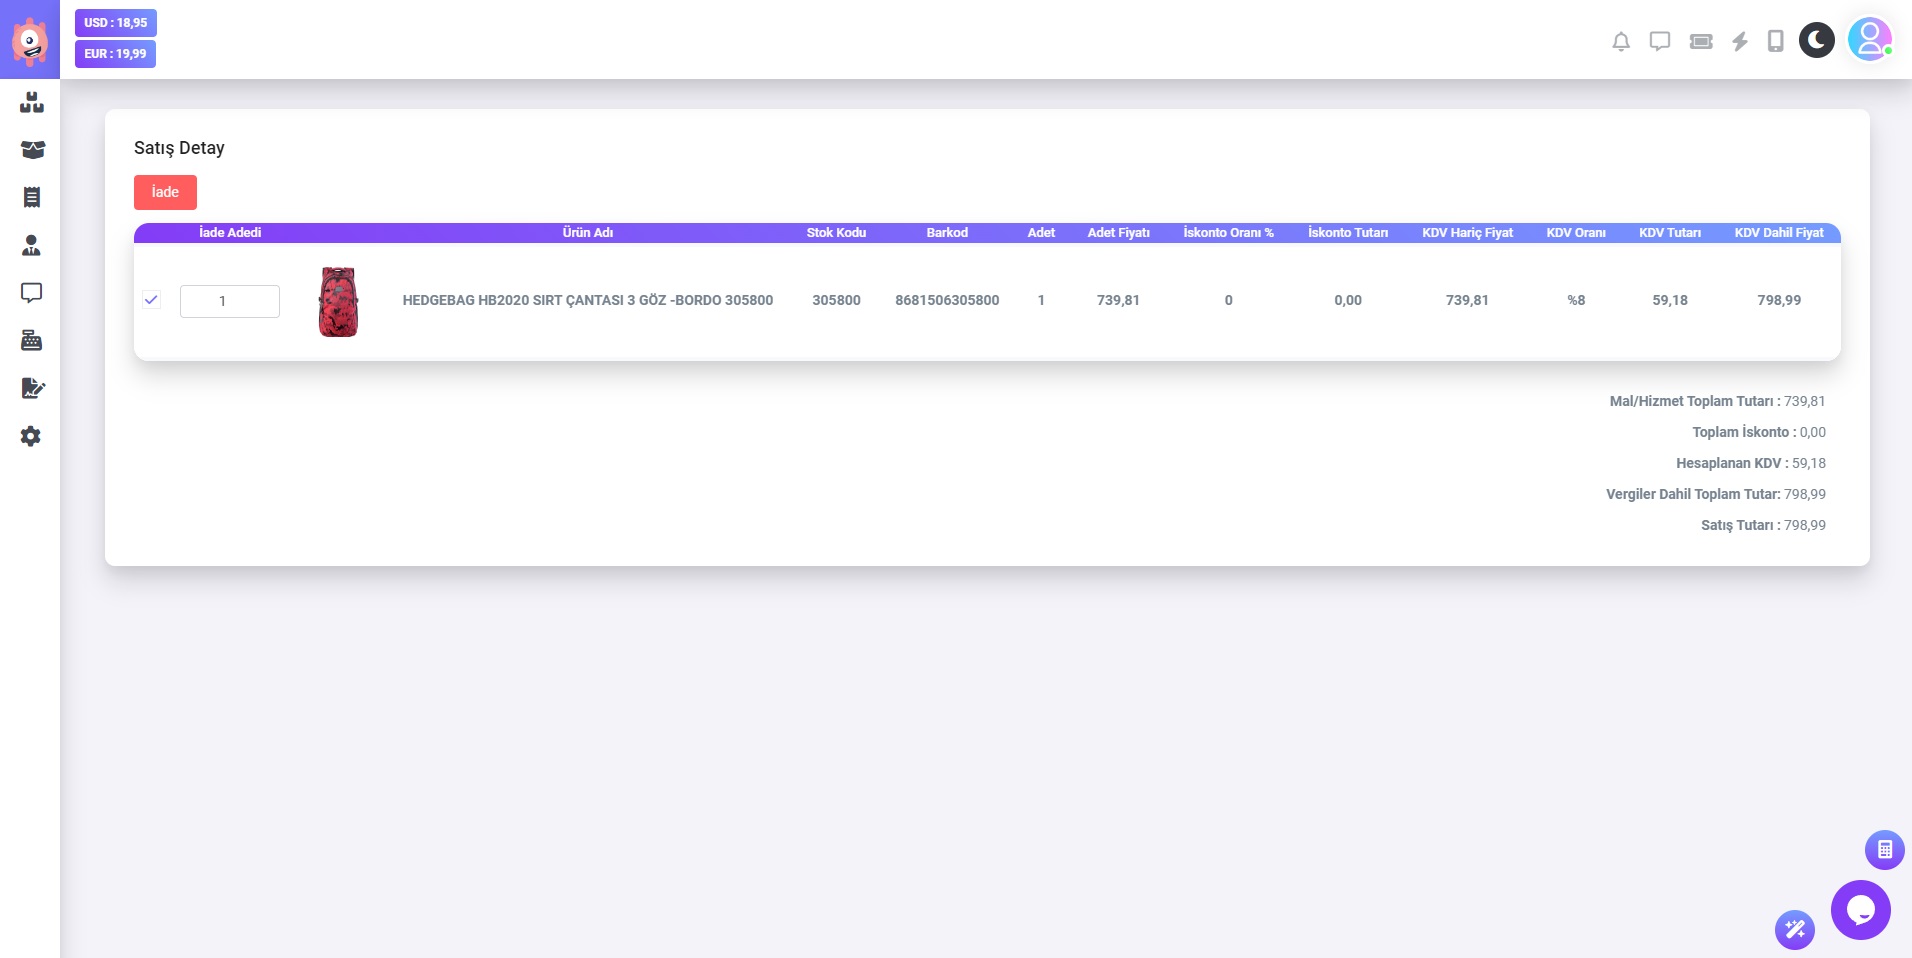Screen dimensions: 1912x958
Task: Toggle dark mode with the moon icon
Action: (x=1816, y=41)
